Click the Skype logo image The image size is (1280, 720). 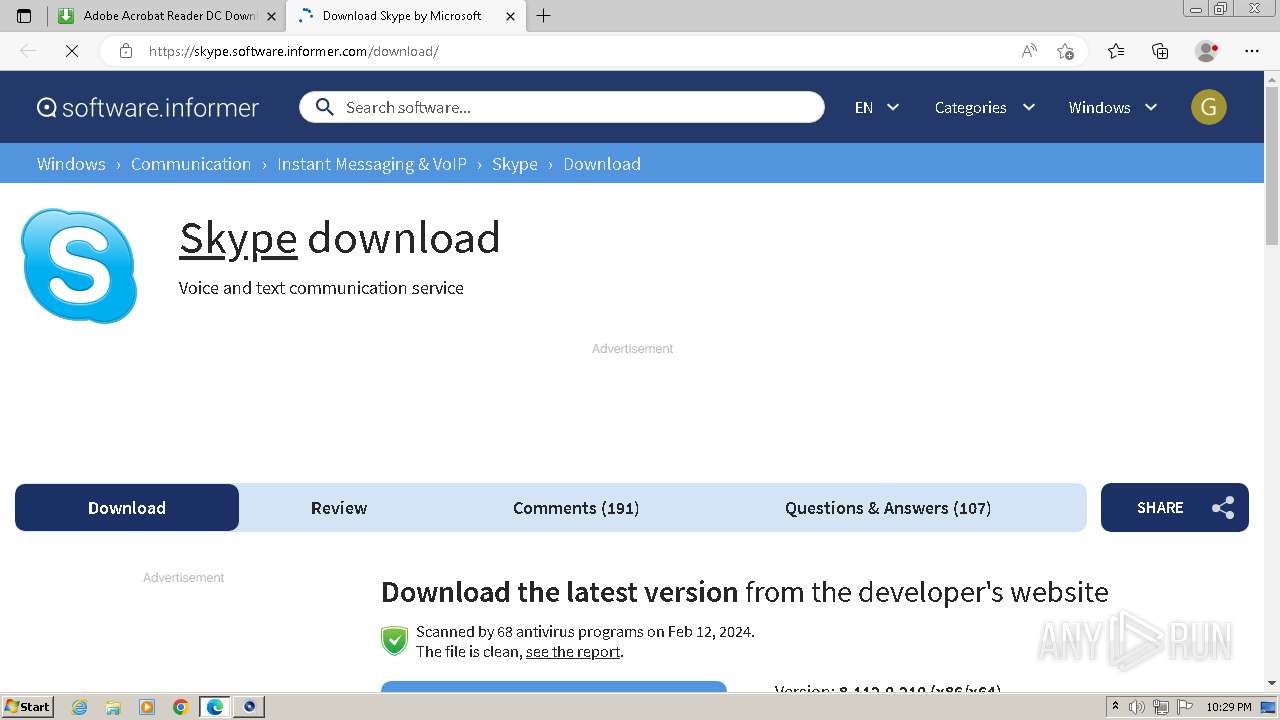tap(79, 266)
